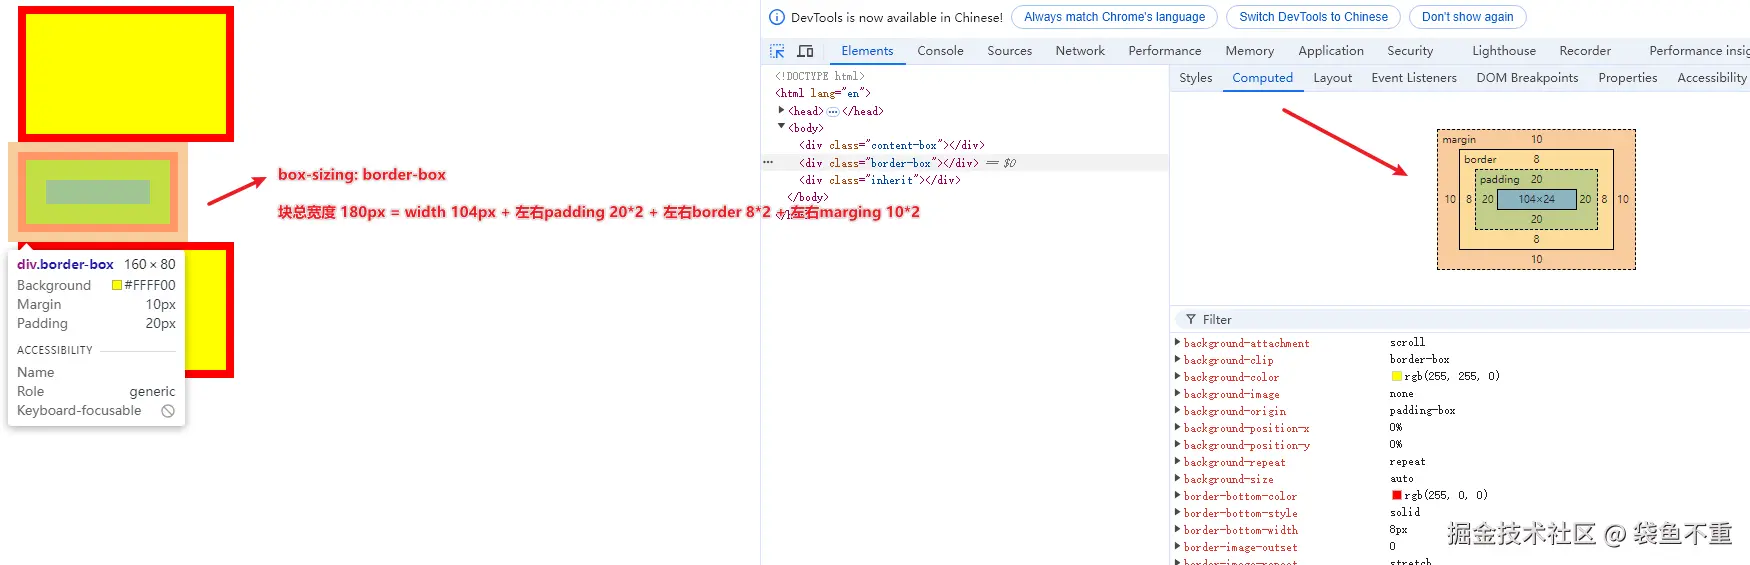Open the Performance tab
The image size is (1750, 565).
(x=1165, y=51)
